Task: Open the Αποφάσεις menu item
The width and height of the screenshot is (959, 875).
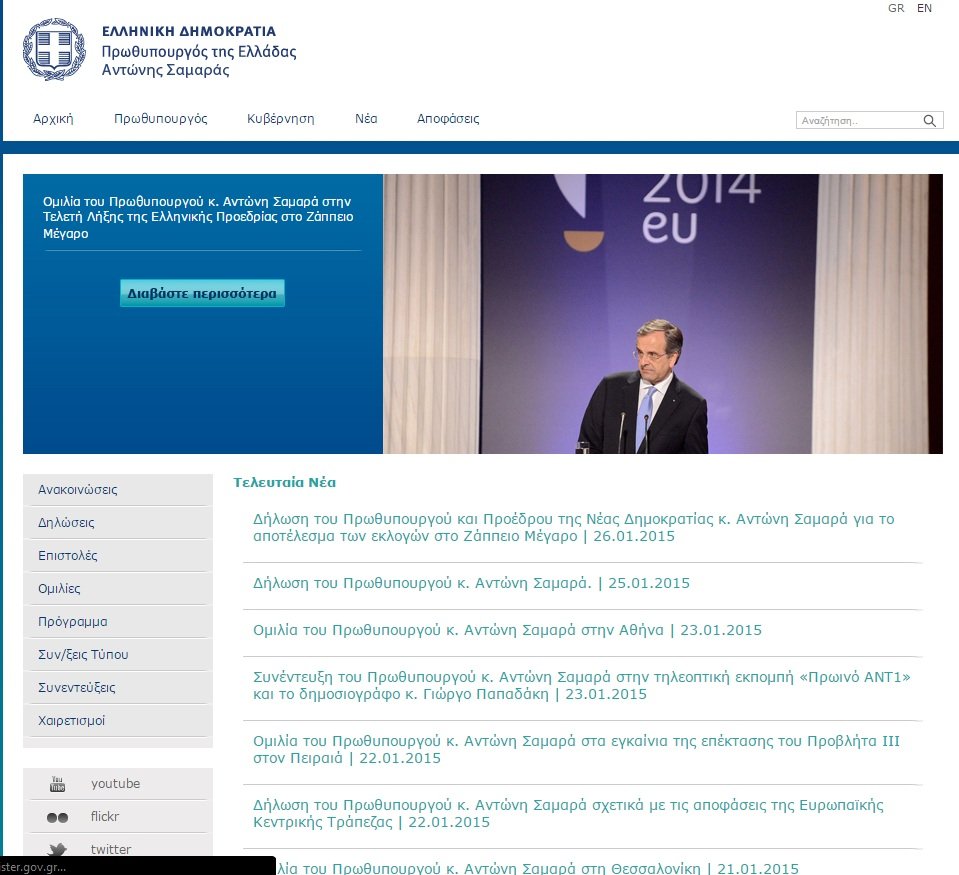Action: 448,118
